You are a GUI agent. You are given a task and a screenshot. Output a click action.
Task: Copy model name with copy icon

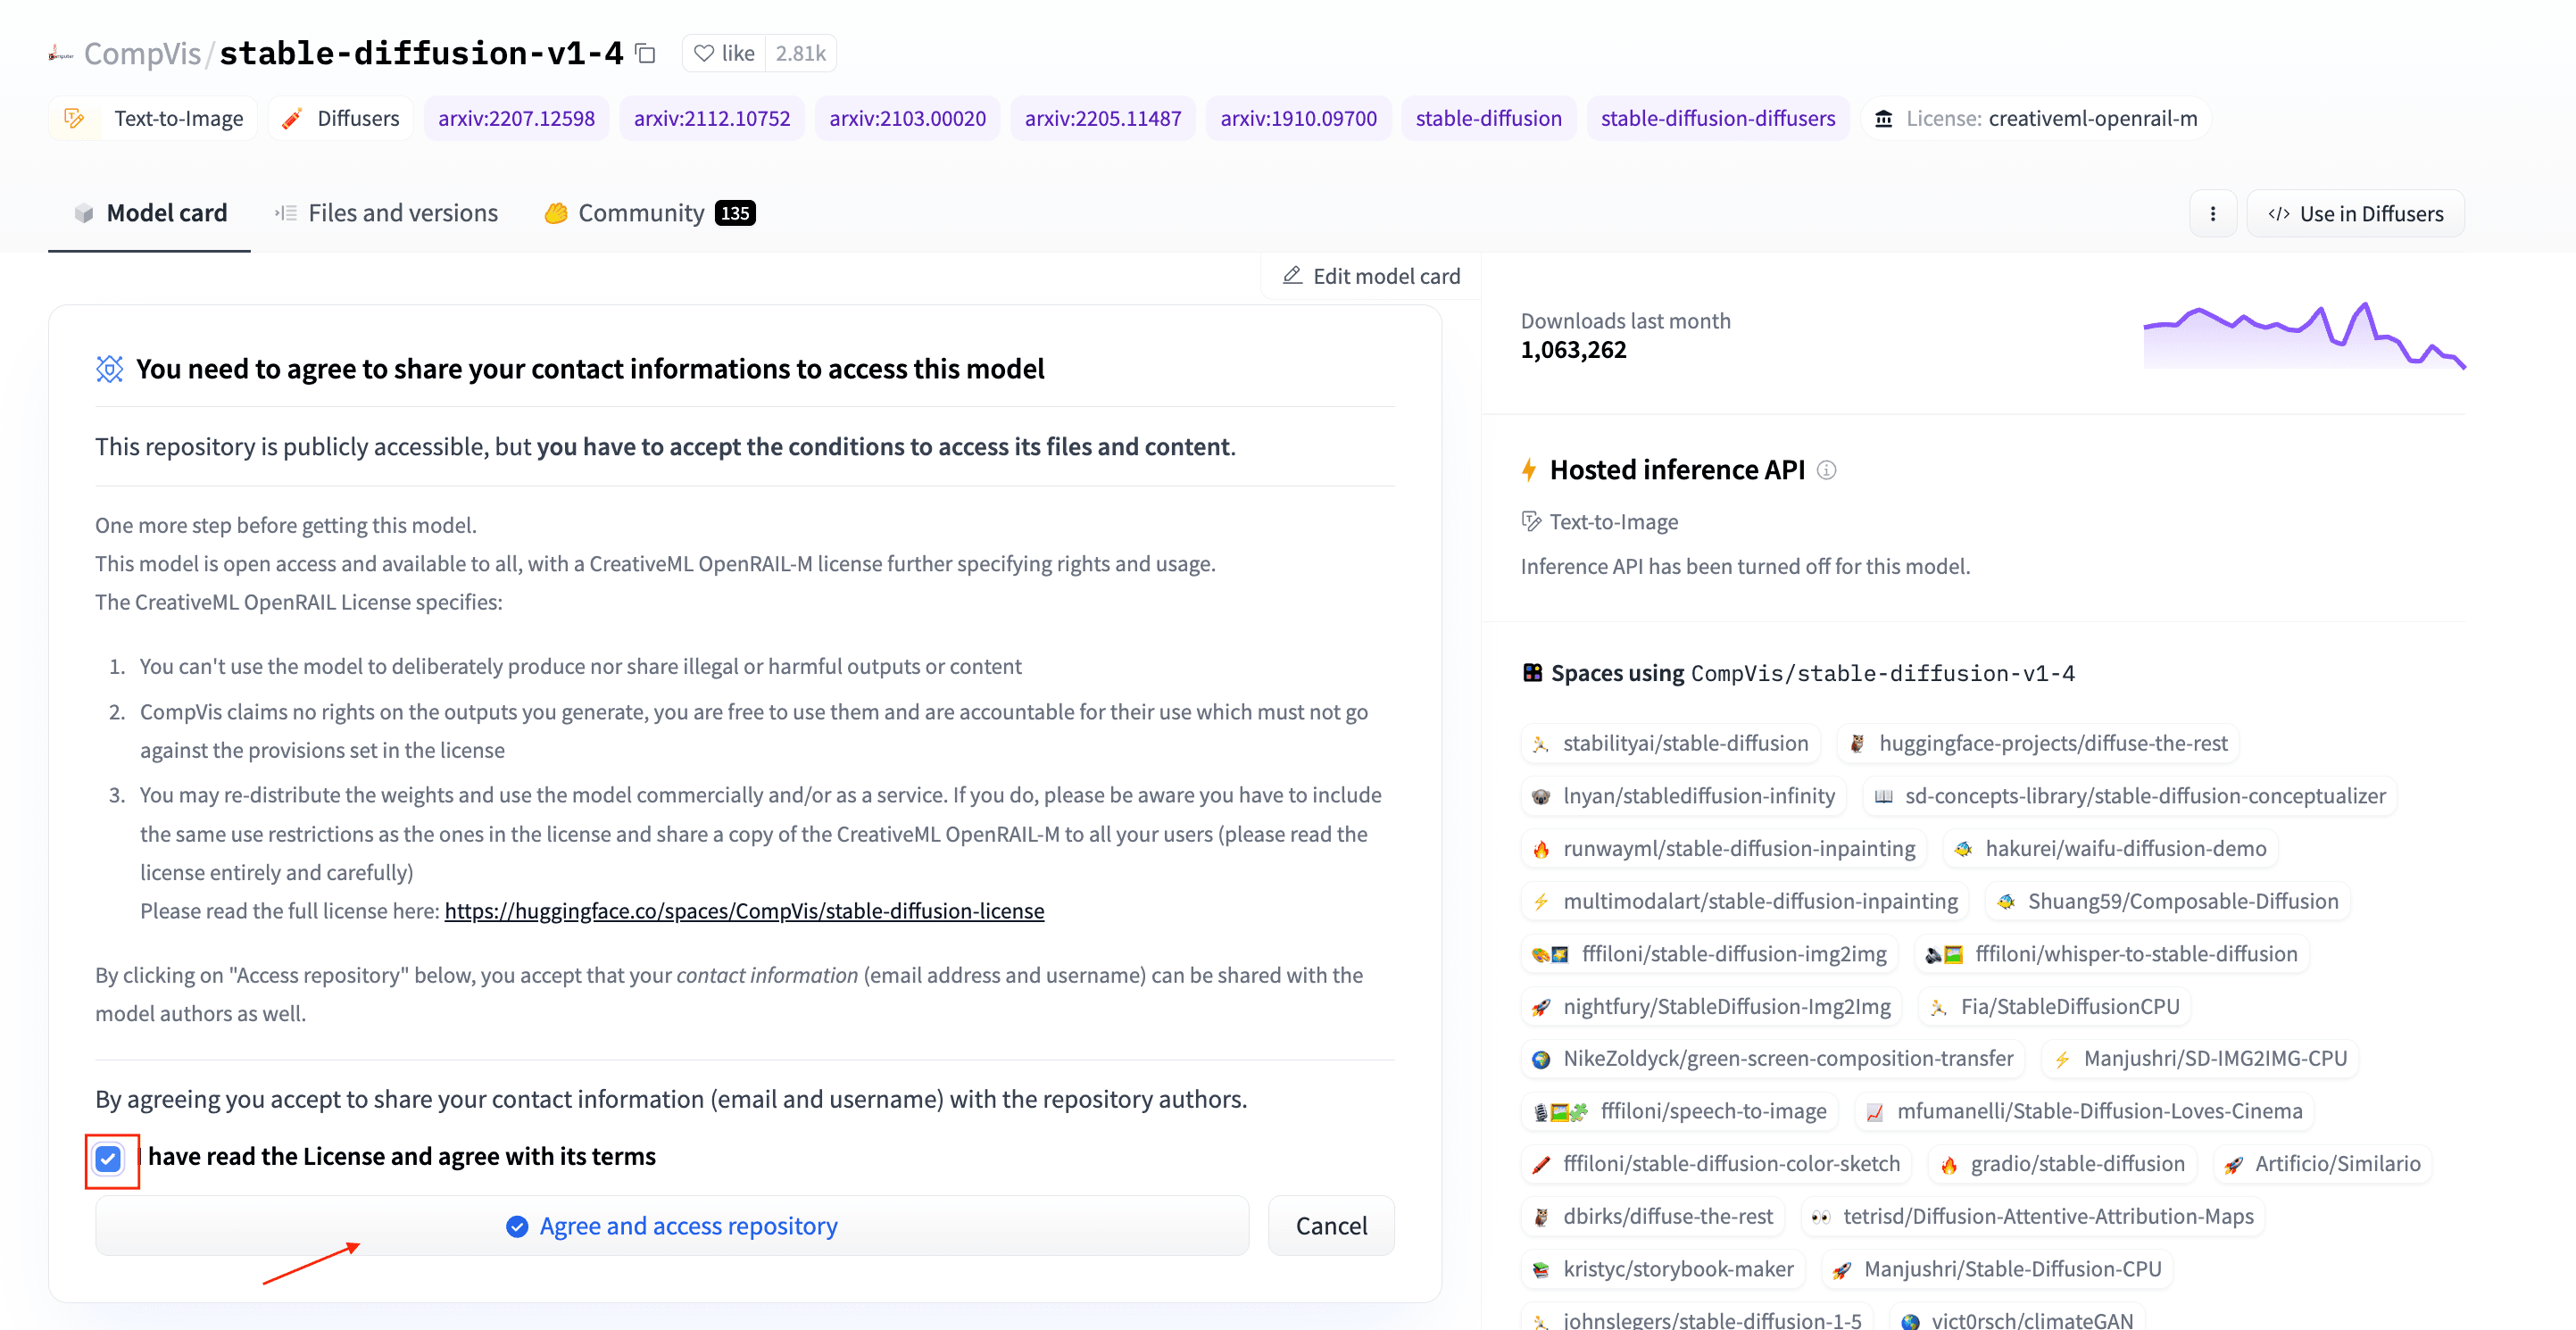[646, 53]
